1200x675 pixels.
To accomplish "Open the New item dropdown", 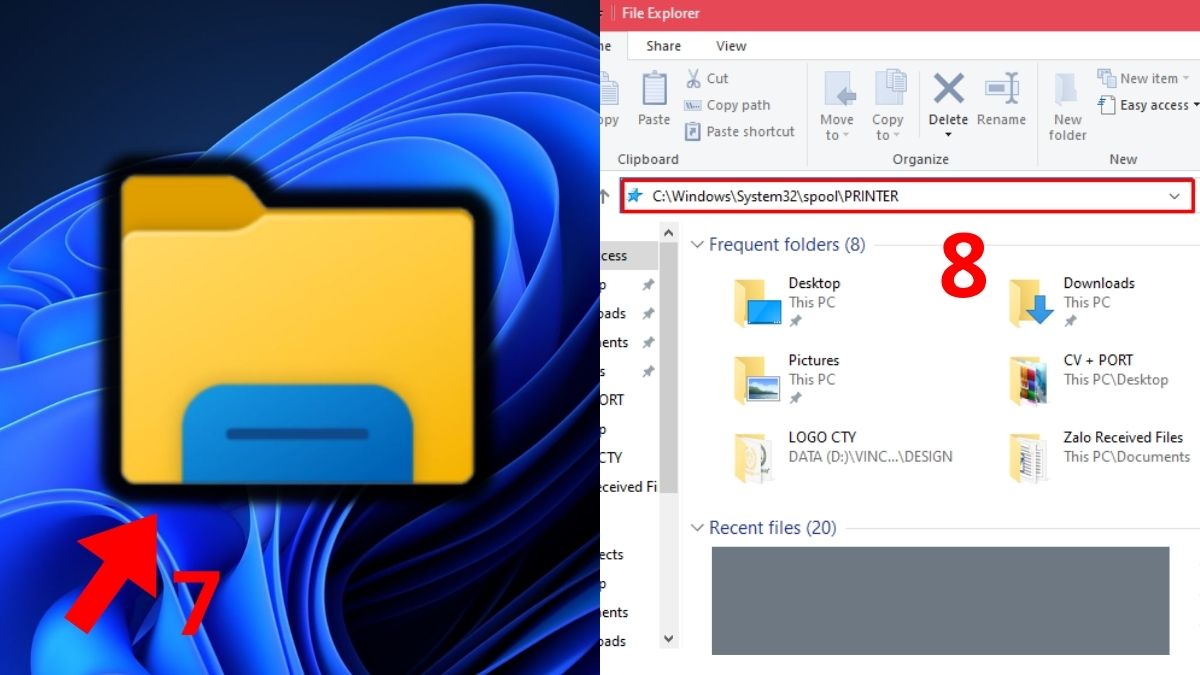I will click(x=1143, y=78).
